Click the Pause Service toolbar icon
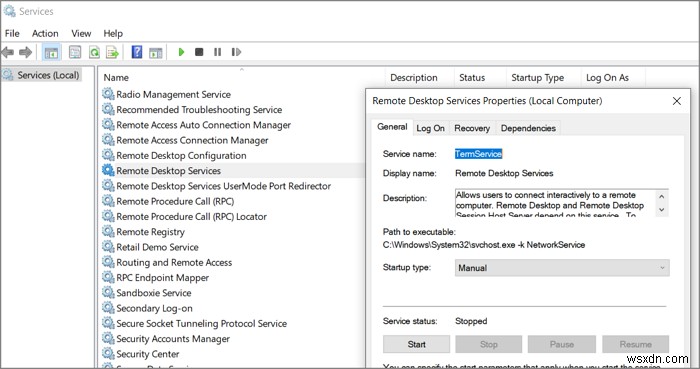This screenshot has height=369, width=700. [217, 52]
